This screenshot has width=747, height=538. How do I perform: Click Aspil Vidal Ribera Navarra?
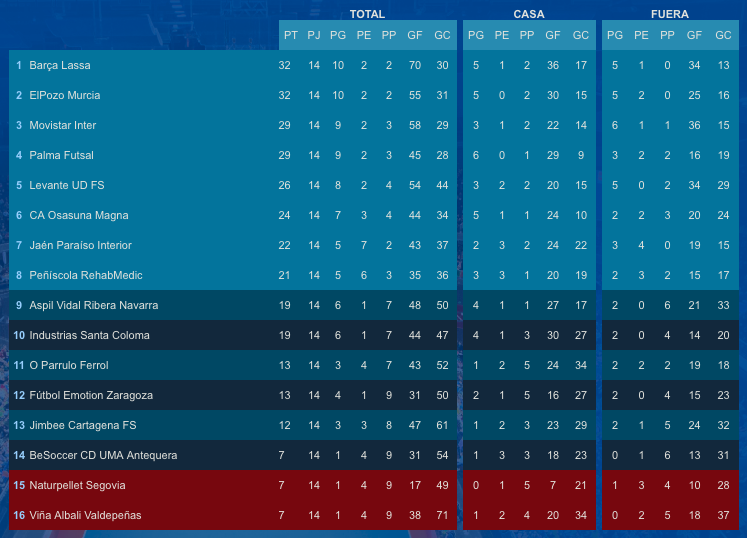click(94, 306)
